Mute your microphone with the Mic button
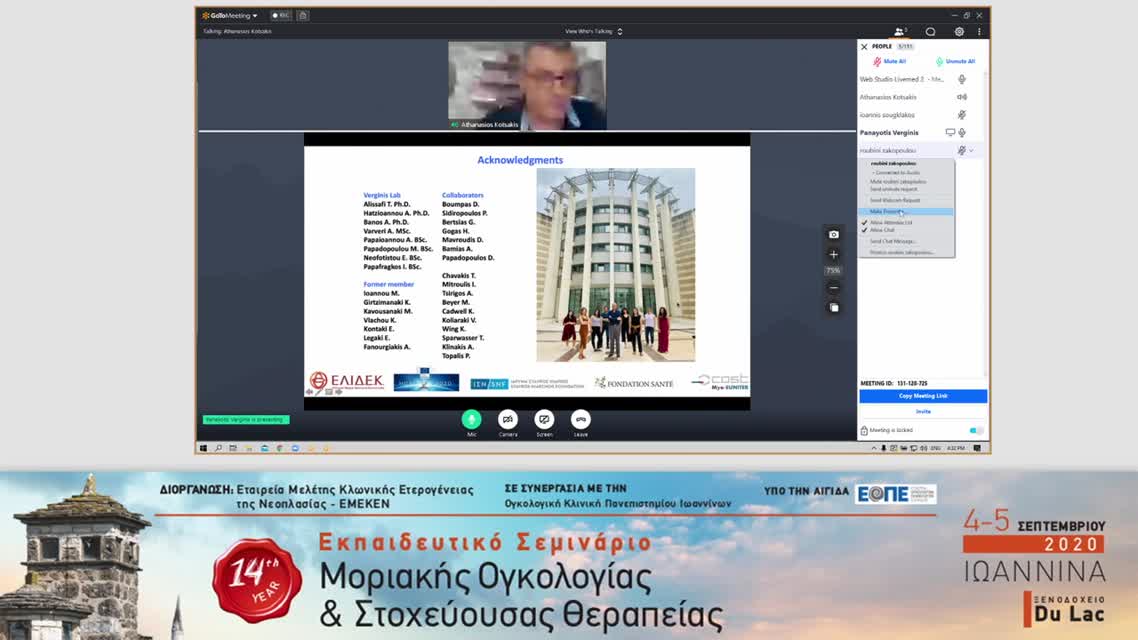 point(470,420)
